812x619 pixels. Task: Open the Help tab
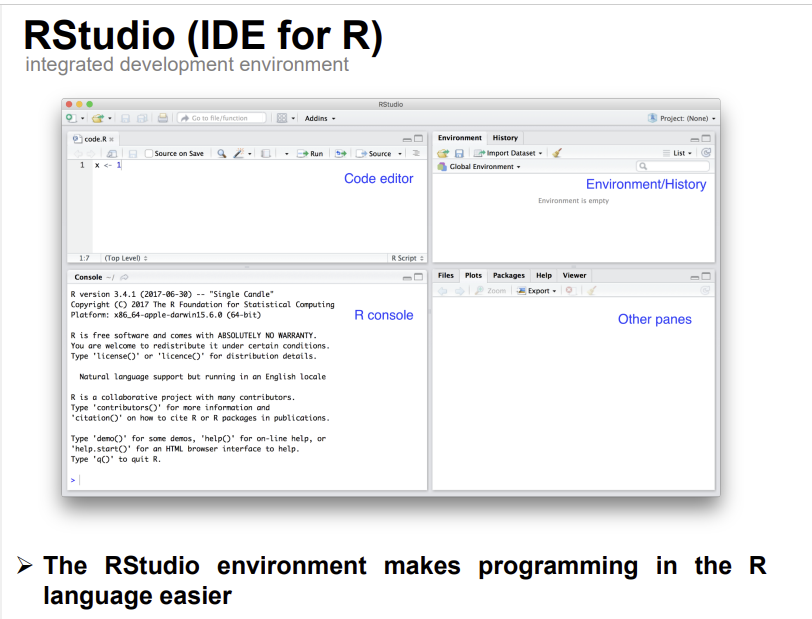click(544, 276)
